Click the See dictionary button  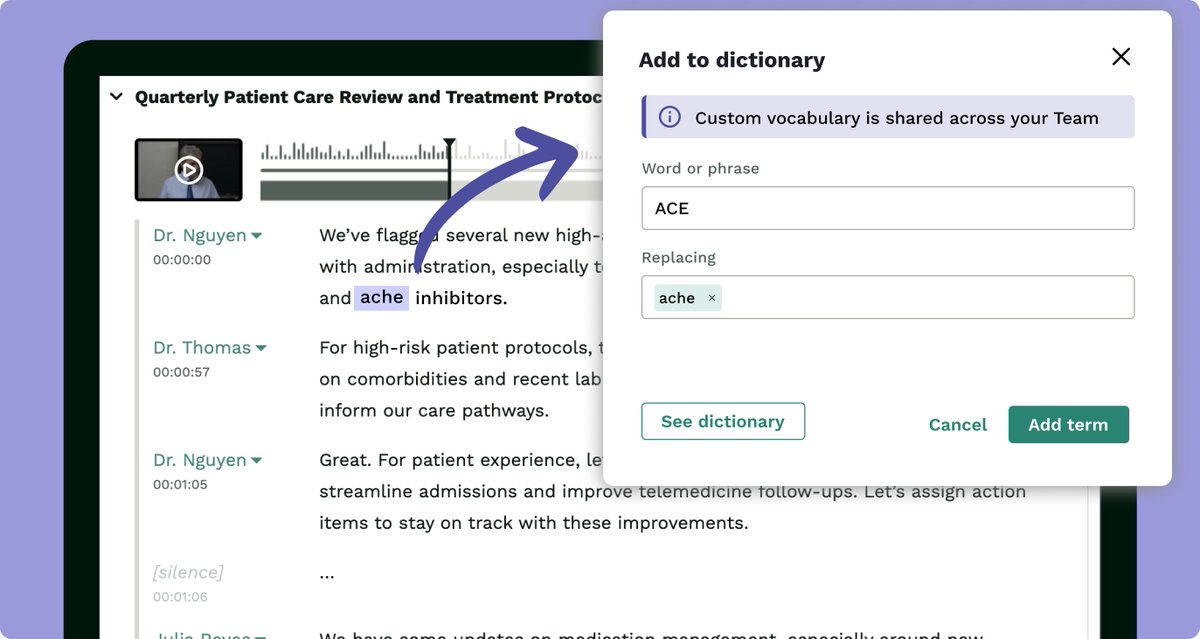pos(723,422)
